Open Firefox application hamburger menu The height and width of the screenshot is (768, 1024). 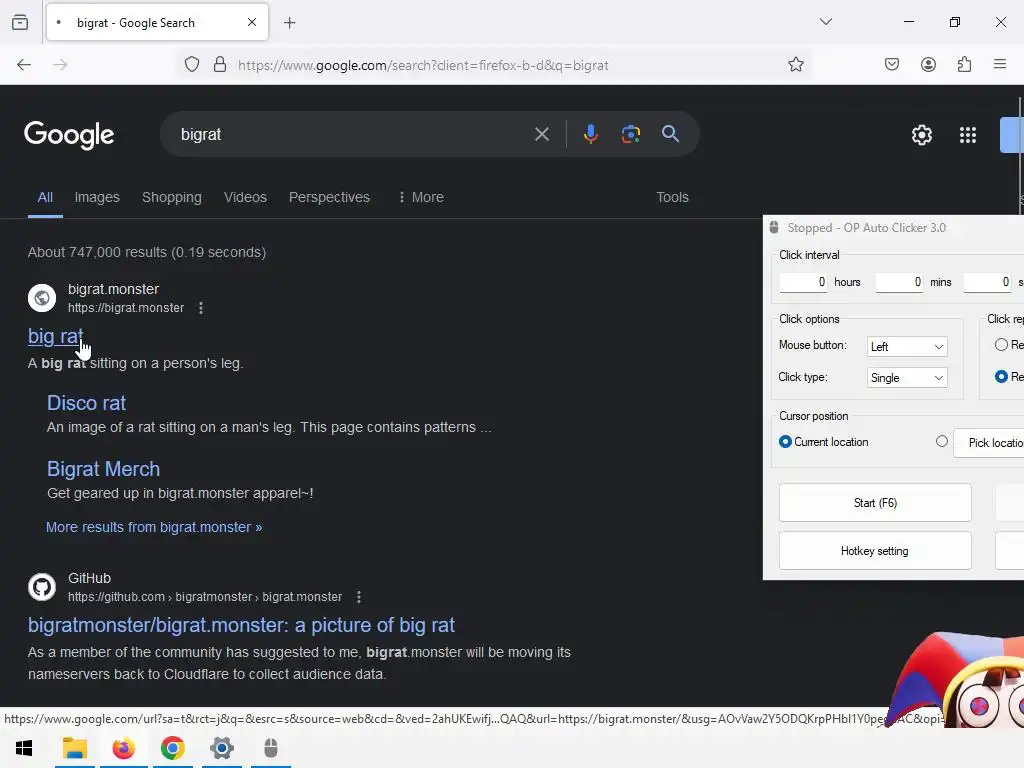click(x=1000, y=64)
